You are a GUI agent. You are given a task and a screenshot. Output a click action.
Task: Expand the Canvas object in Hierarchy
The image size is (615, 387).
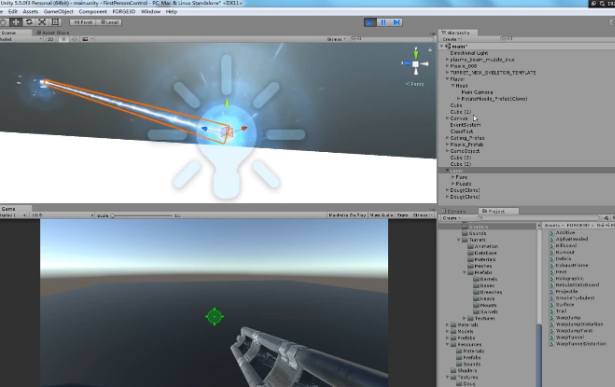[447, 118]
